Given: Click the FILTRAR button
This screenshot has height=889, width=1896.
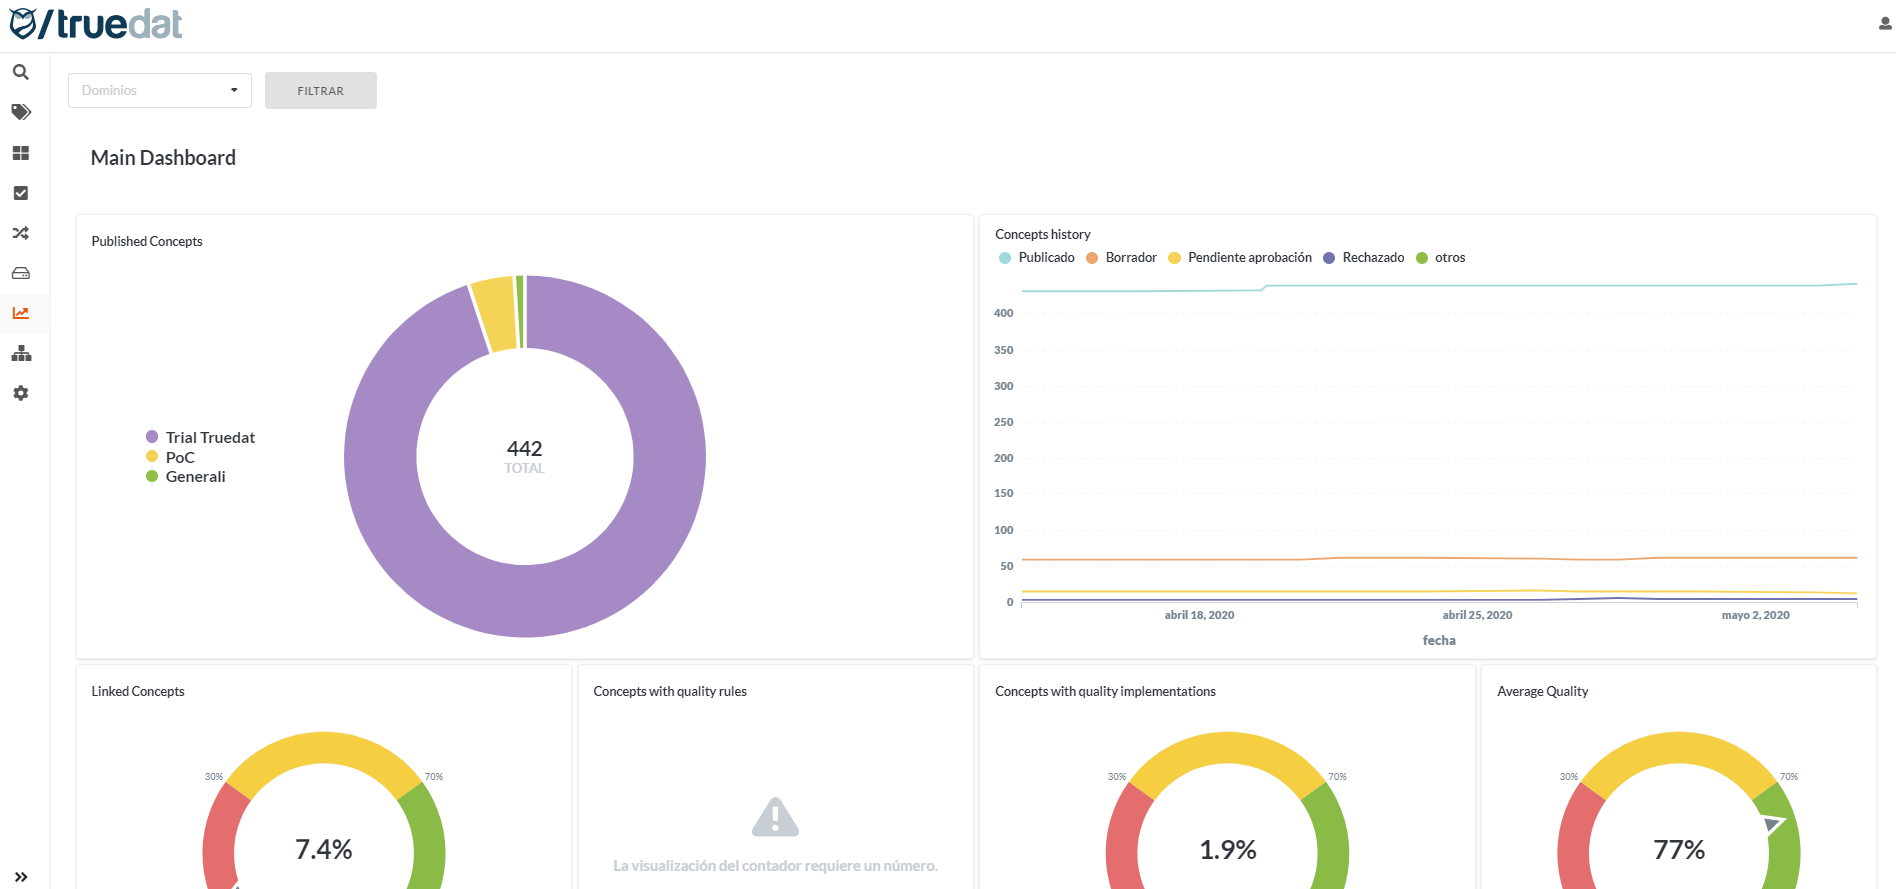Looking at the screenshot, I should pyautogui.click(x=320, y=91).
